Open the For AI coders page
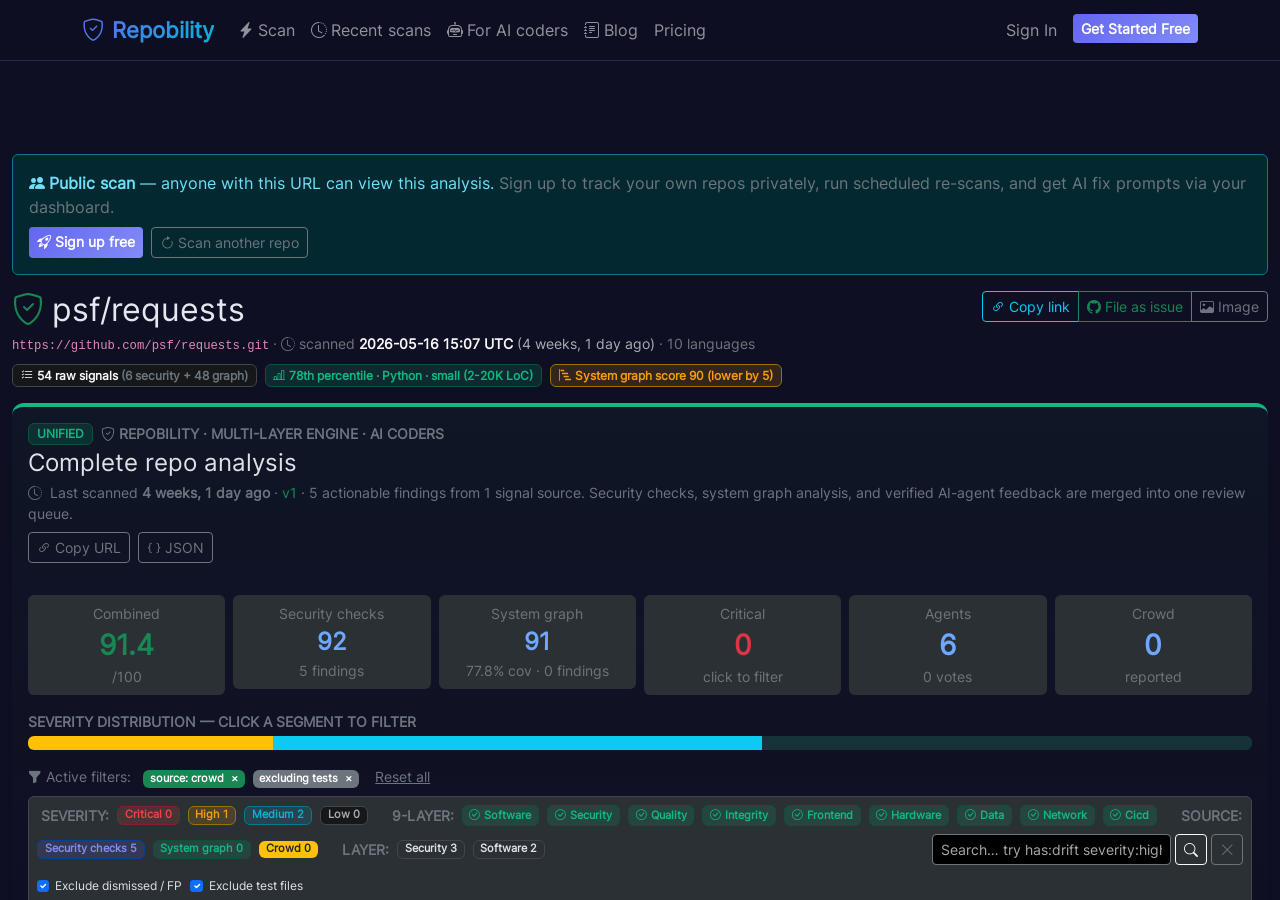 507,30
